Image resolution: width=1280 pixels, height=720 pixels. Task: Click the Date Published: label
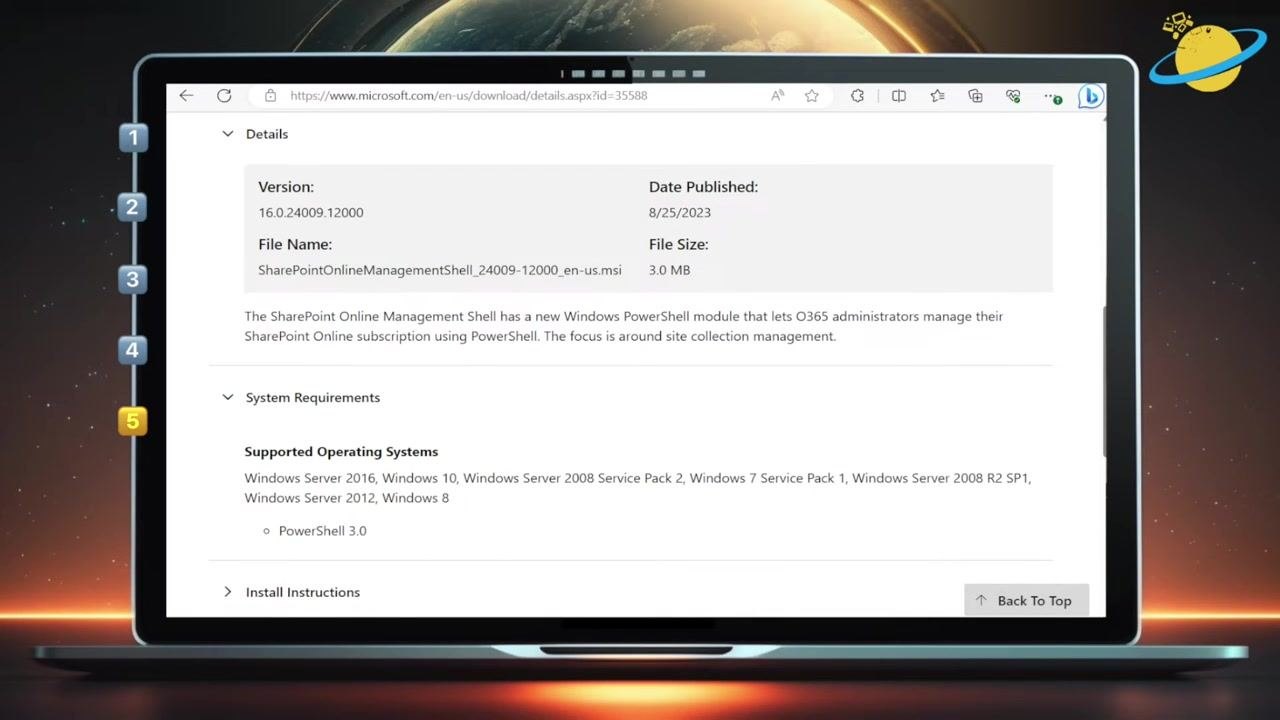(x=703, y=187)
